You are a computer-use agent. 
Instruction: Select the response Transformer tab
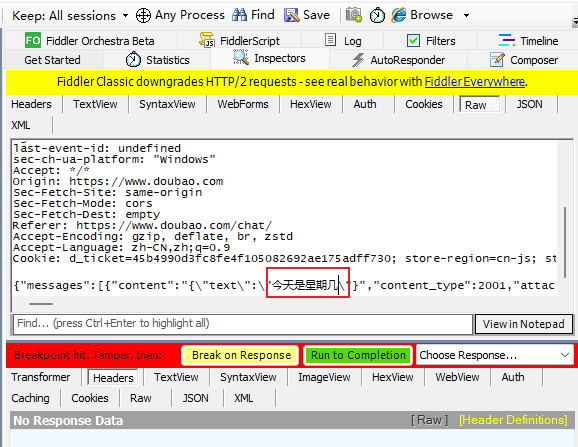coord(41,377)
